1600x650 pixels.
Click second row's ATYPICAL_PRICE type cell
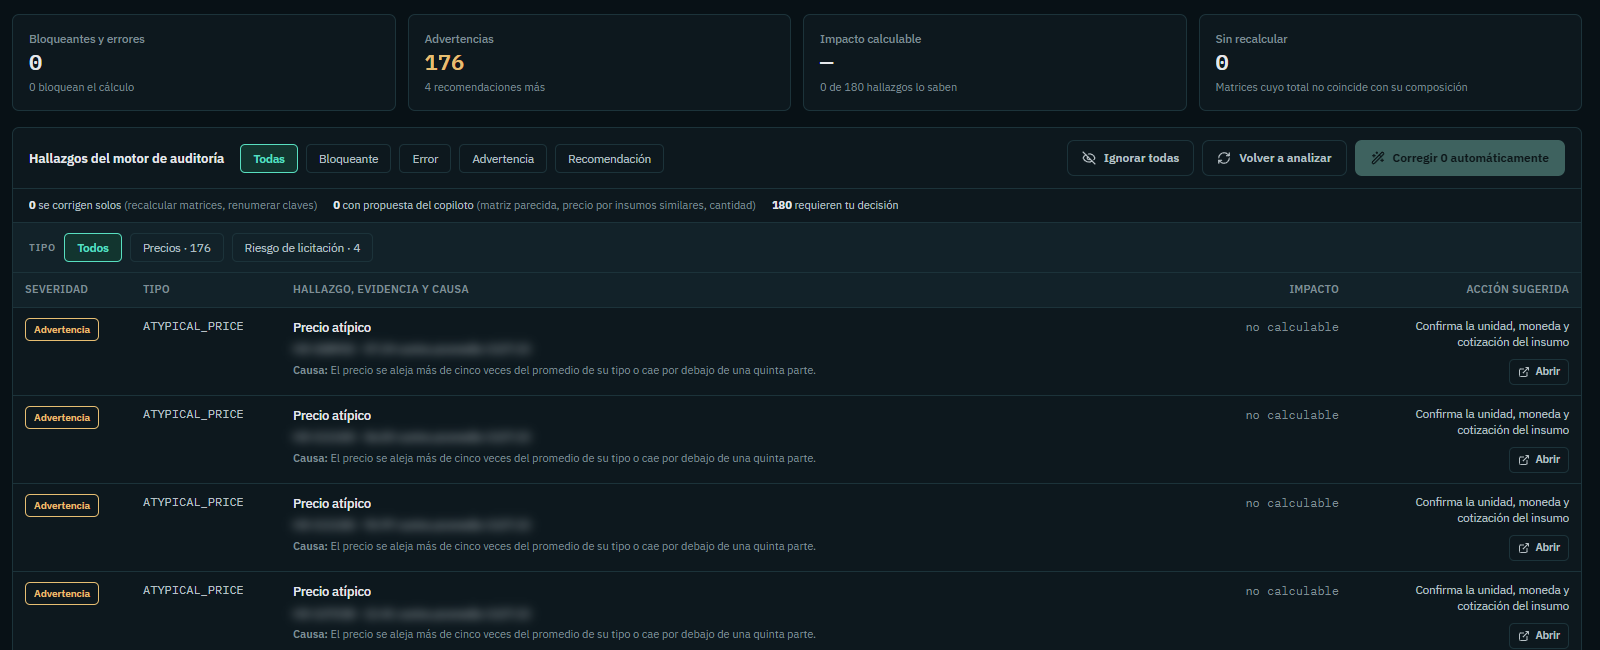[x=193, y=414]
